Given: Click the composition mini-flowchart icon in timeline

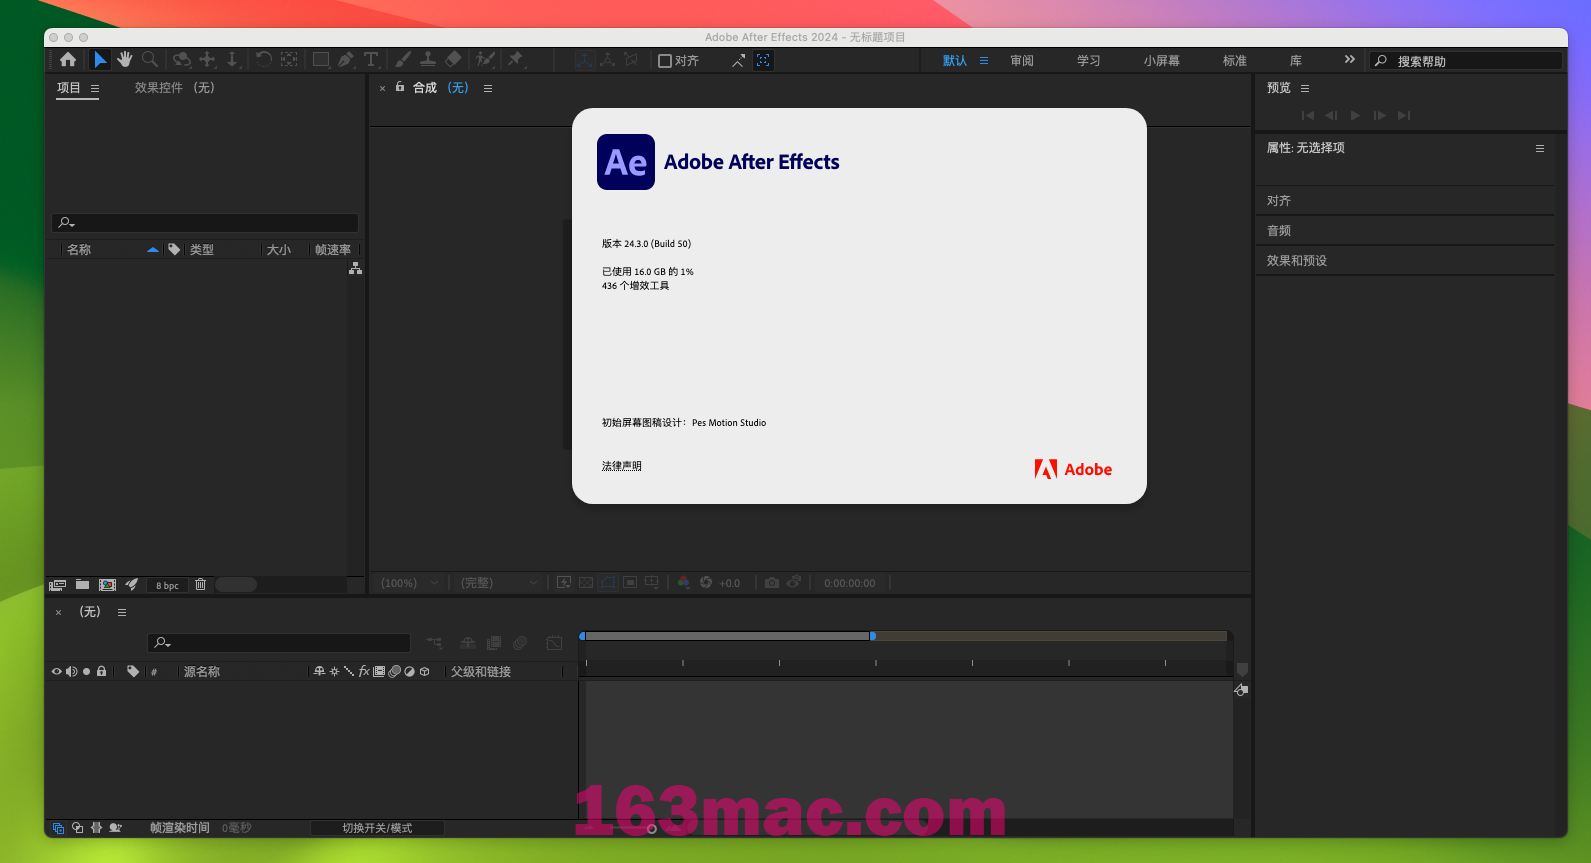Looking at the screenshot, I should [434, 643].
